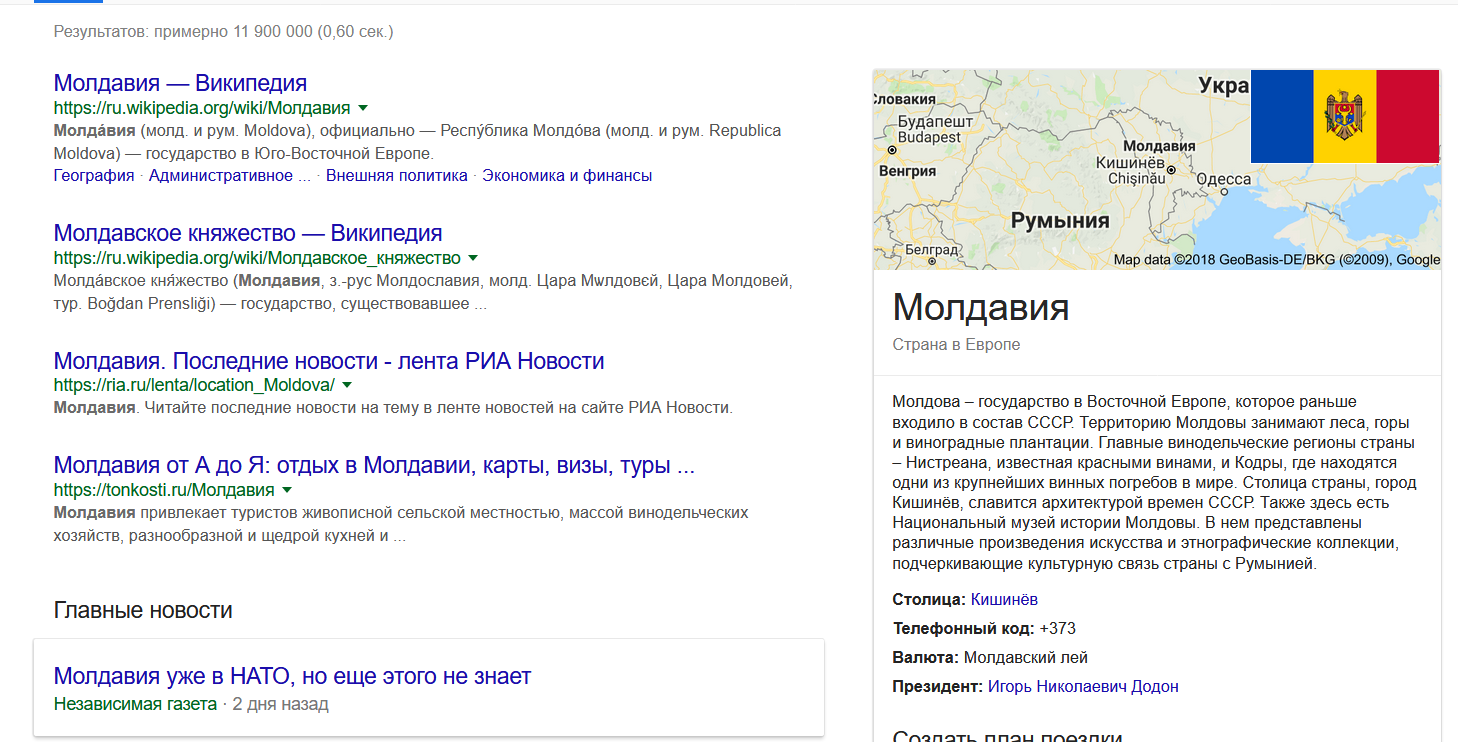
Task: Click the Кишинёв Chișinău label on the map
Action: [1131, 170]
